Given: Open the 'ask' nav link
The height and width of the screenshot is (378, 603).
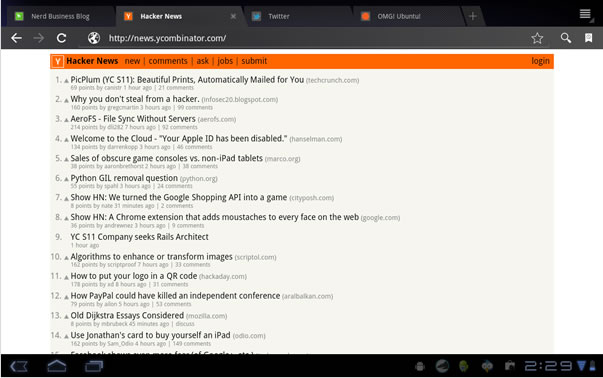Looking at the screenshot, I should click(203, 61).
